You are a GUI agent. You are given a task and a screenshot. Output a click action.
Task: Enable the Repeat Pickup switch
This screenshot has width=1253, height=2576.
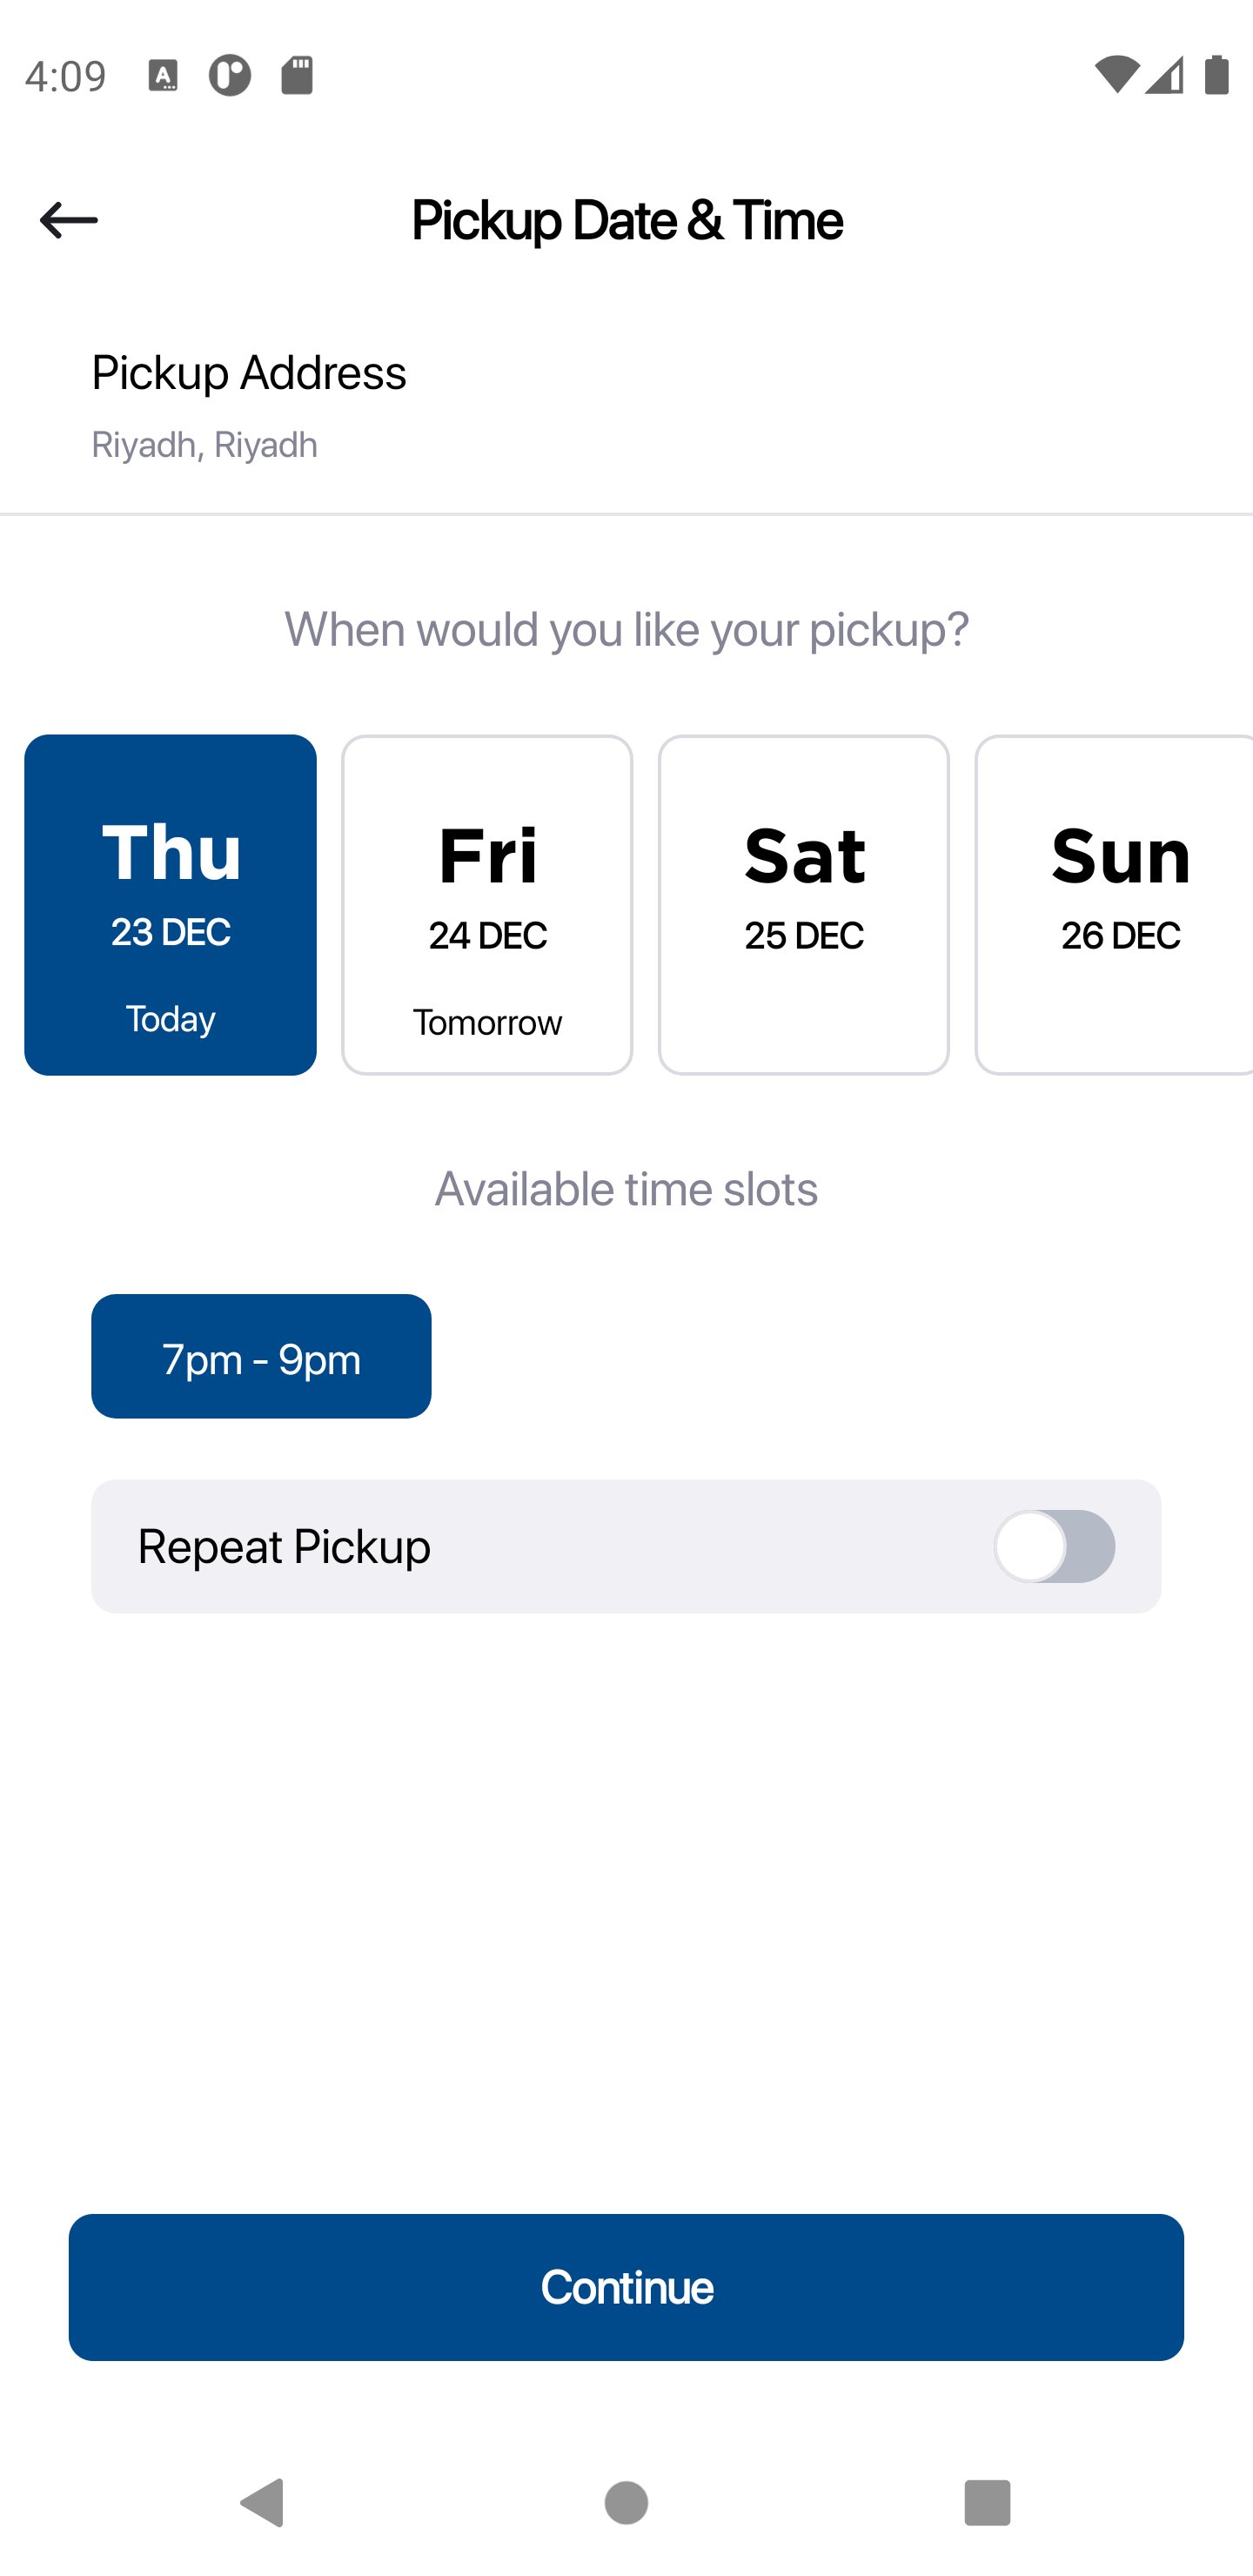pyautogui.click(x=1053, y=1546)
